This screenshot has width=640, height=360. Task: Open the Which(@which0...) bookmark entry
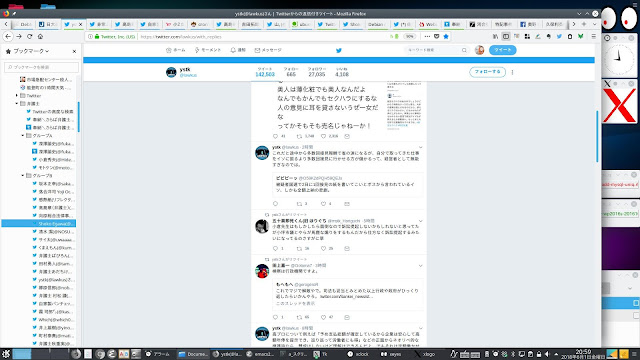(53, 320)
